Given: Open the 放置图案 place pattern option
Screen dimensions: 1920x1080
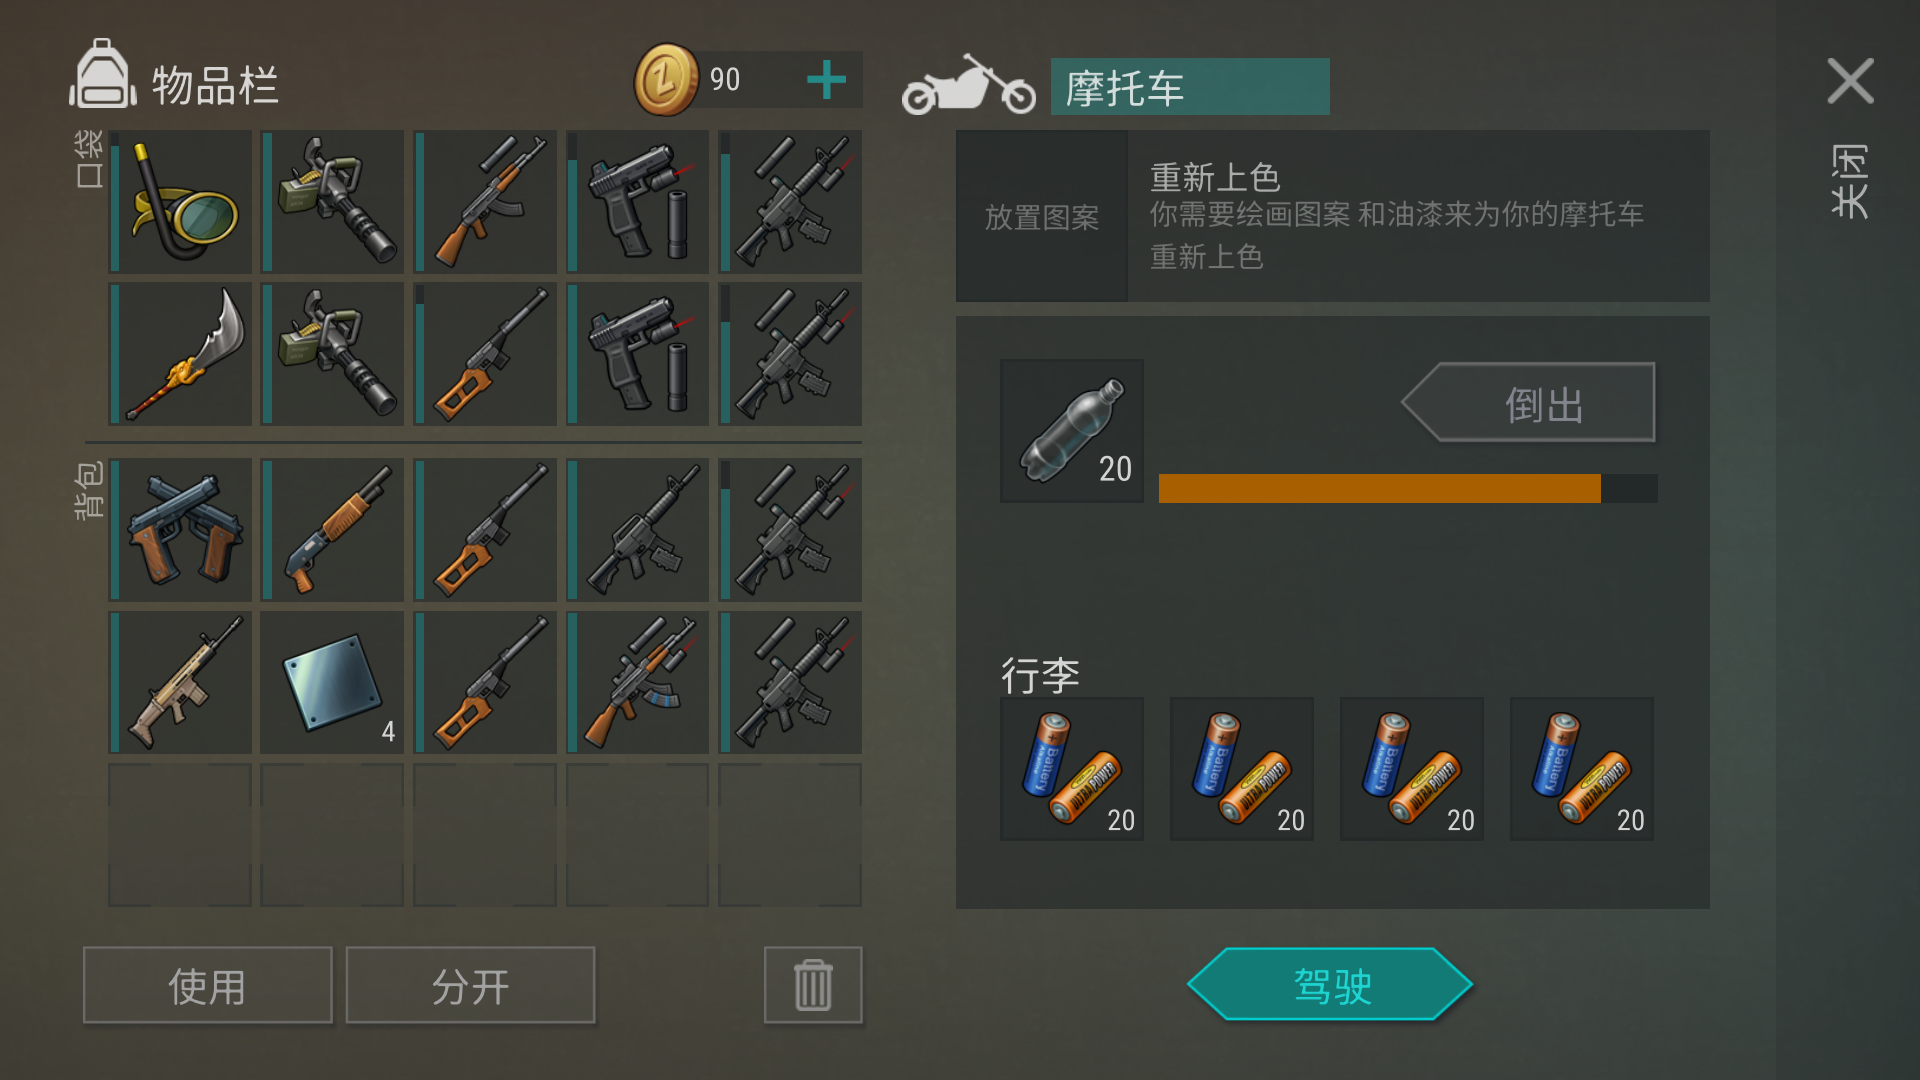Looking at the screenshot, I should pyautogui.click(x=1042, y=216).
